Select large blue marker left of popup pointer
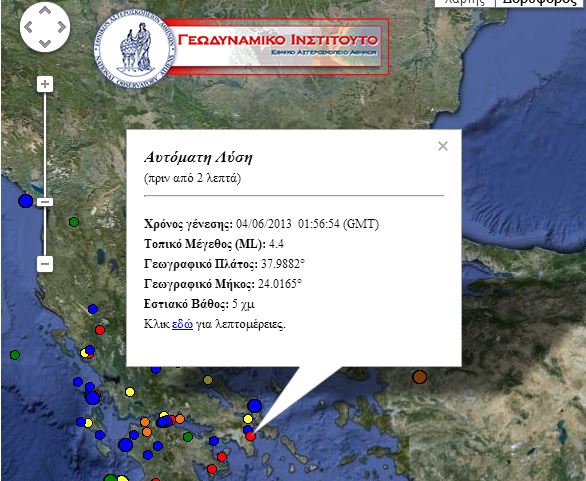Screen dimensions: 586x481 click(x=255, y=406)
